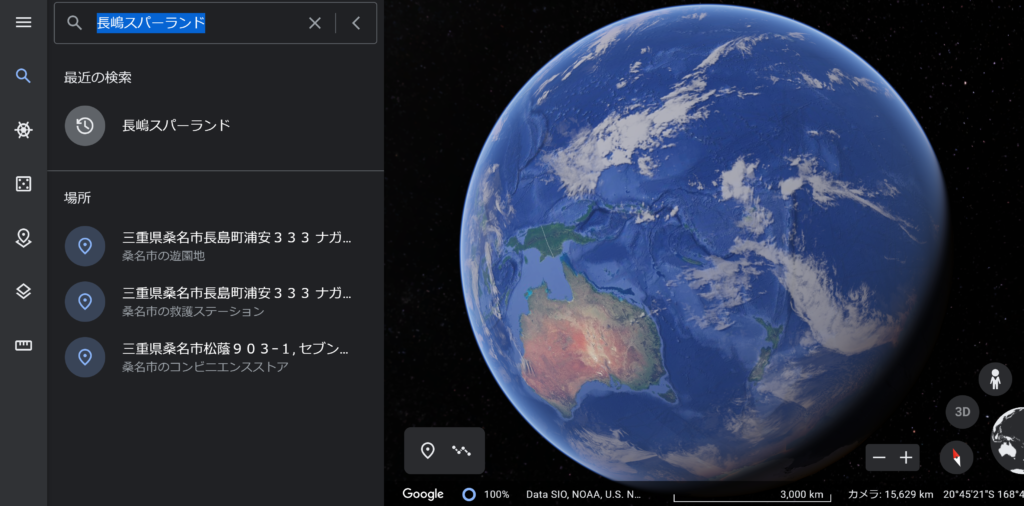
Task: Click history clock icon of recent search
Action: (85, 125)
